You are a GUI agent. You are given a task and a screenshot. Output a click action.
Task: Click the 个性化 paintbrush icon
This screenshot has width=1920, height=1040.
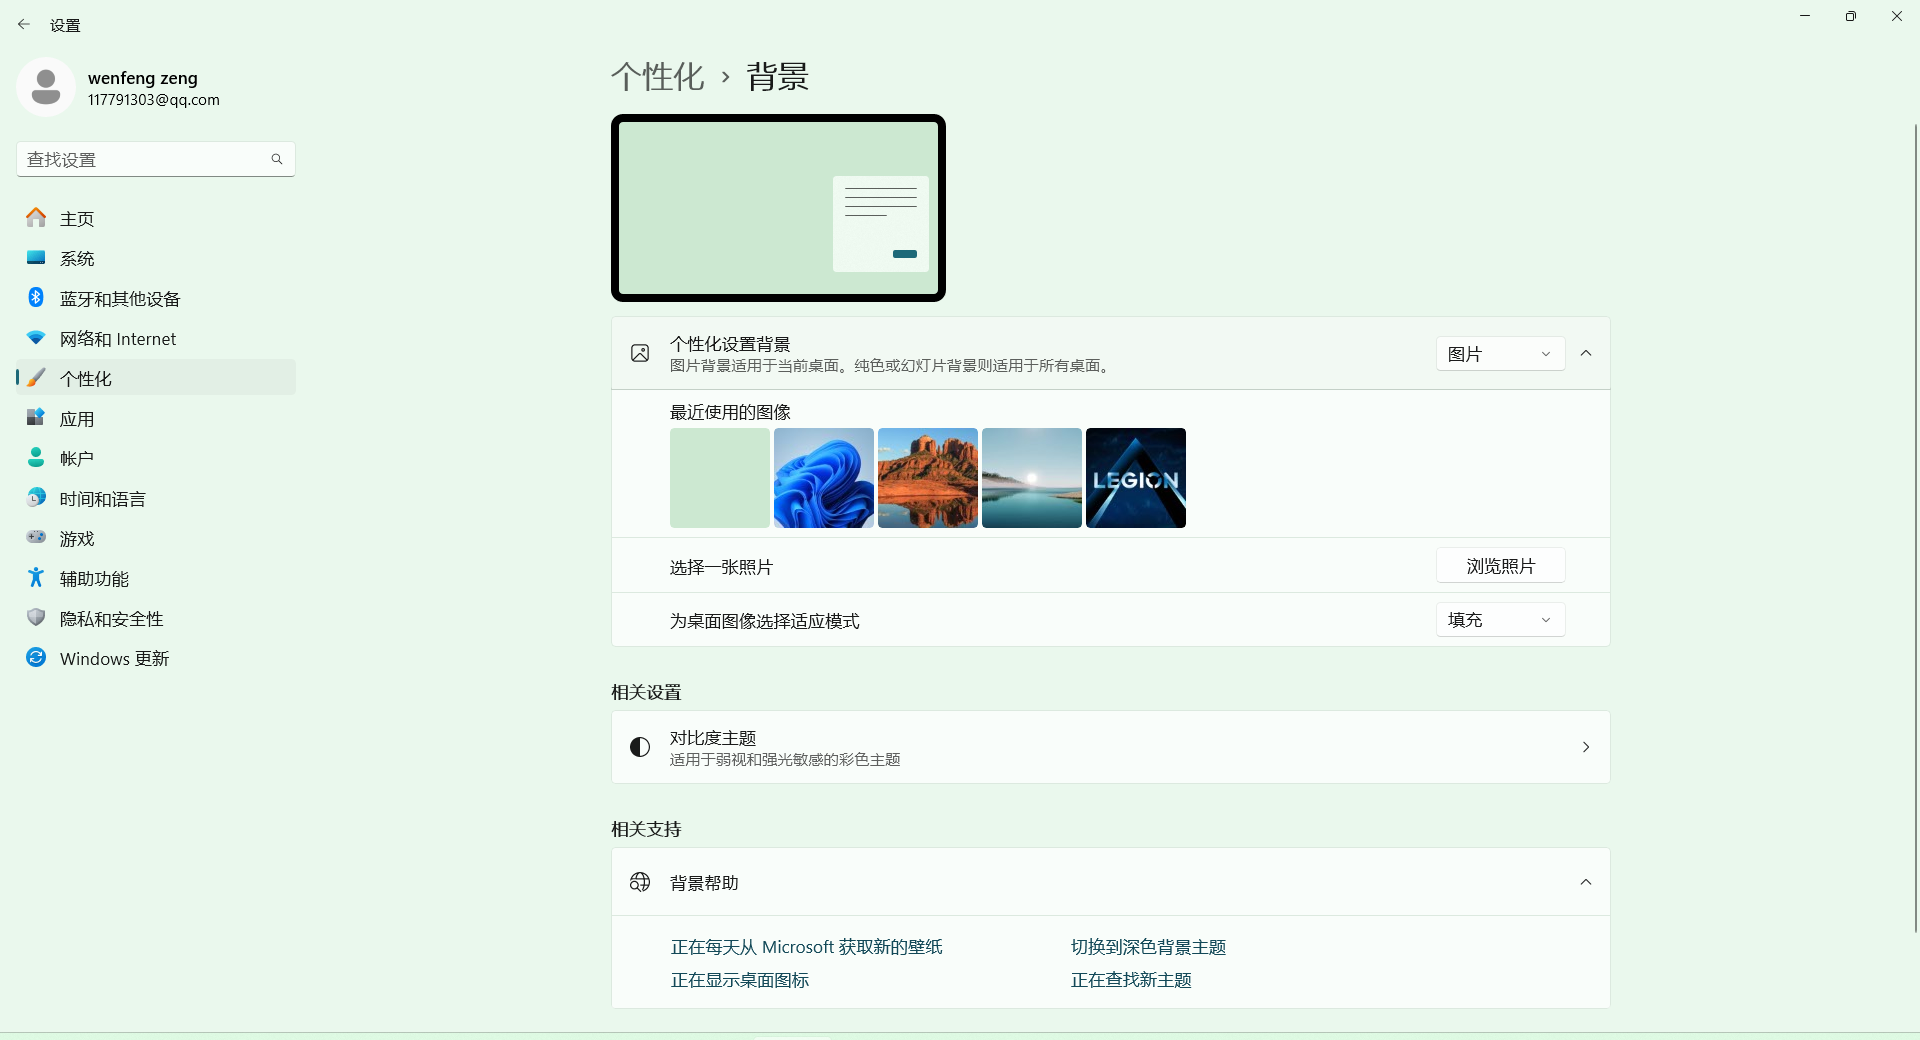[x=36, y=378]
